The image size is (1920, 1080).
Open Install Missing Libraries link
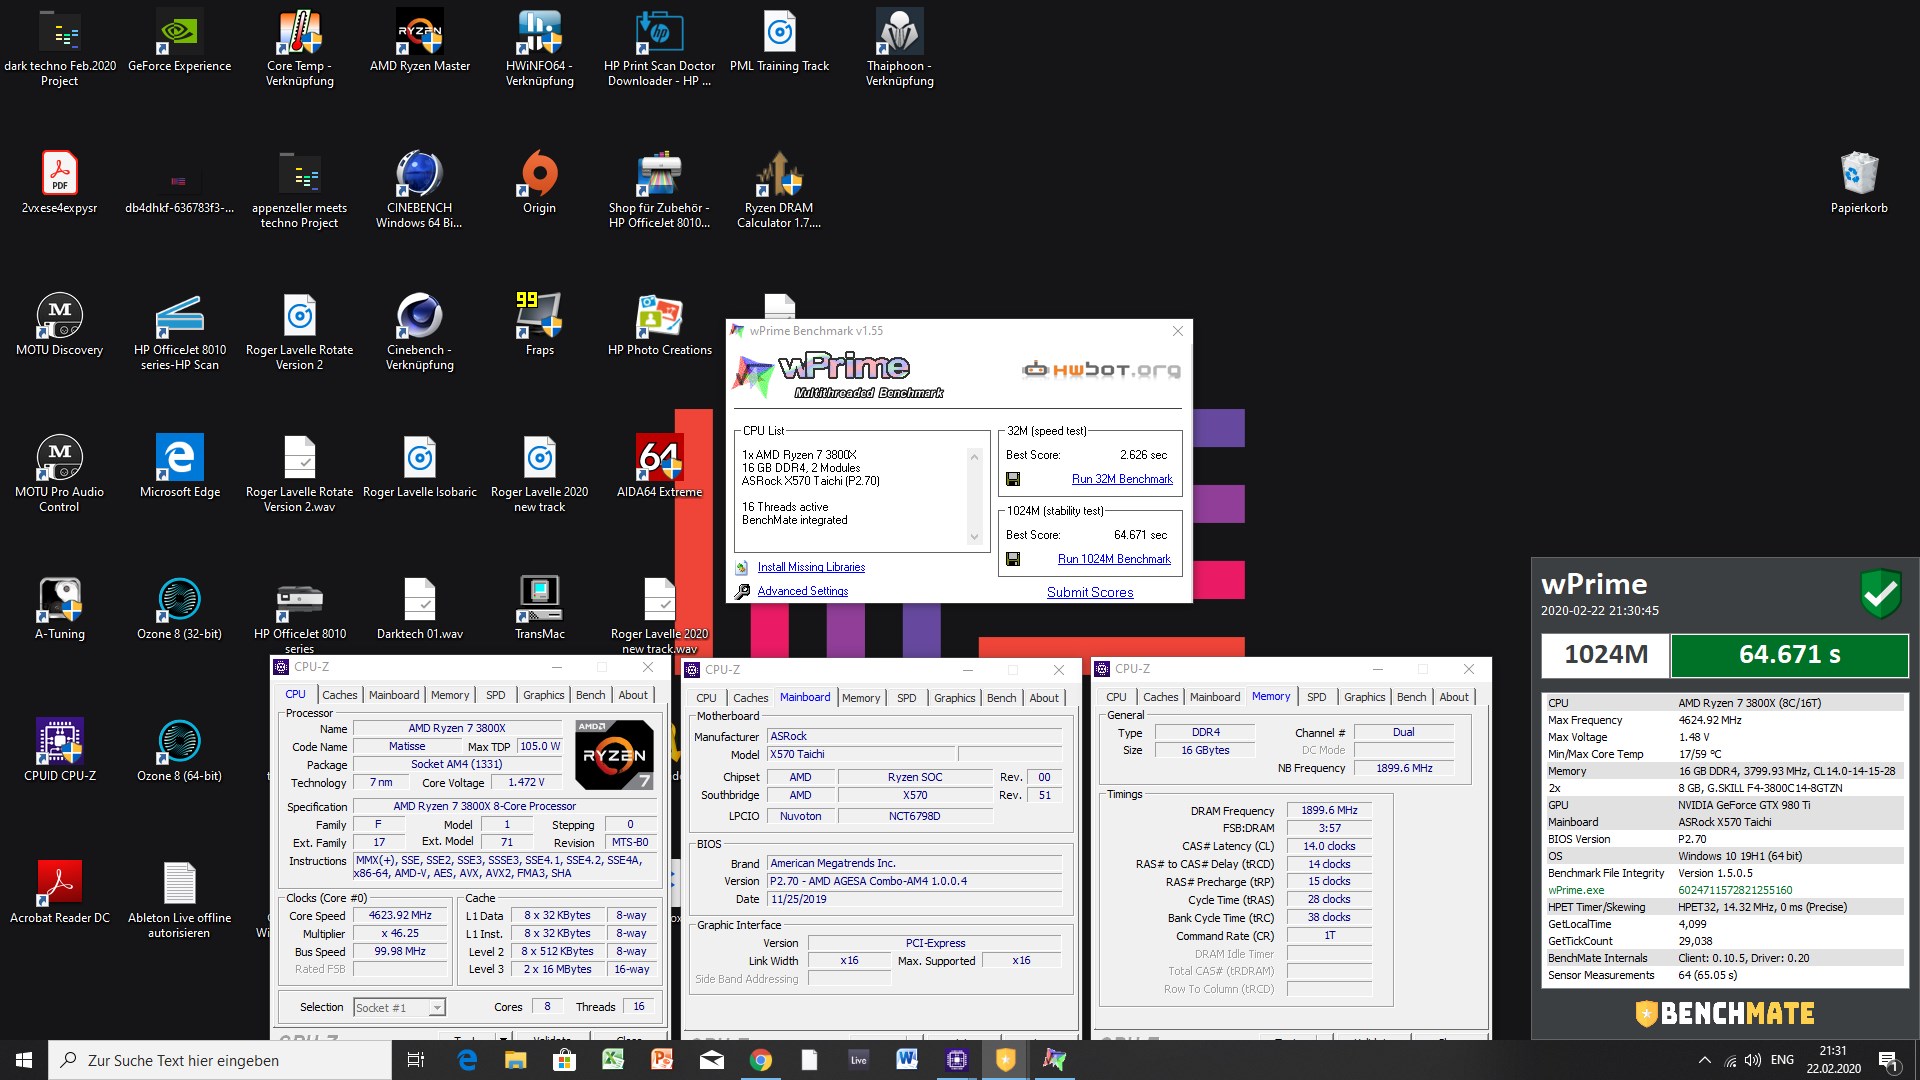(811, 567)
